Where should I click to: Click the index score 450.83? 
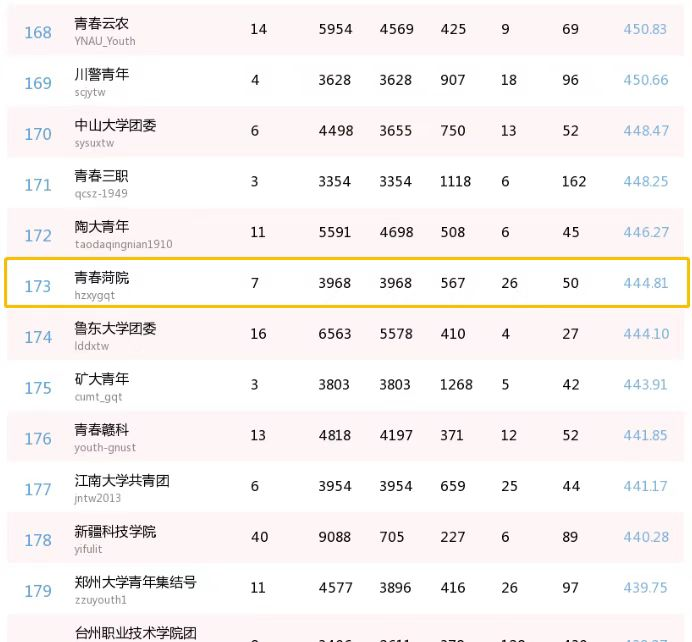click(x=645, y=29)
